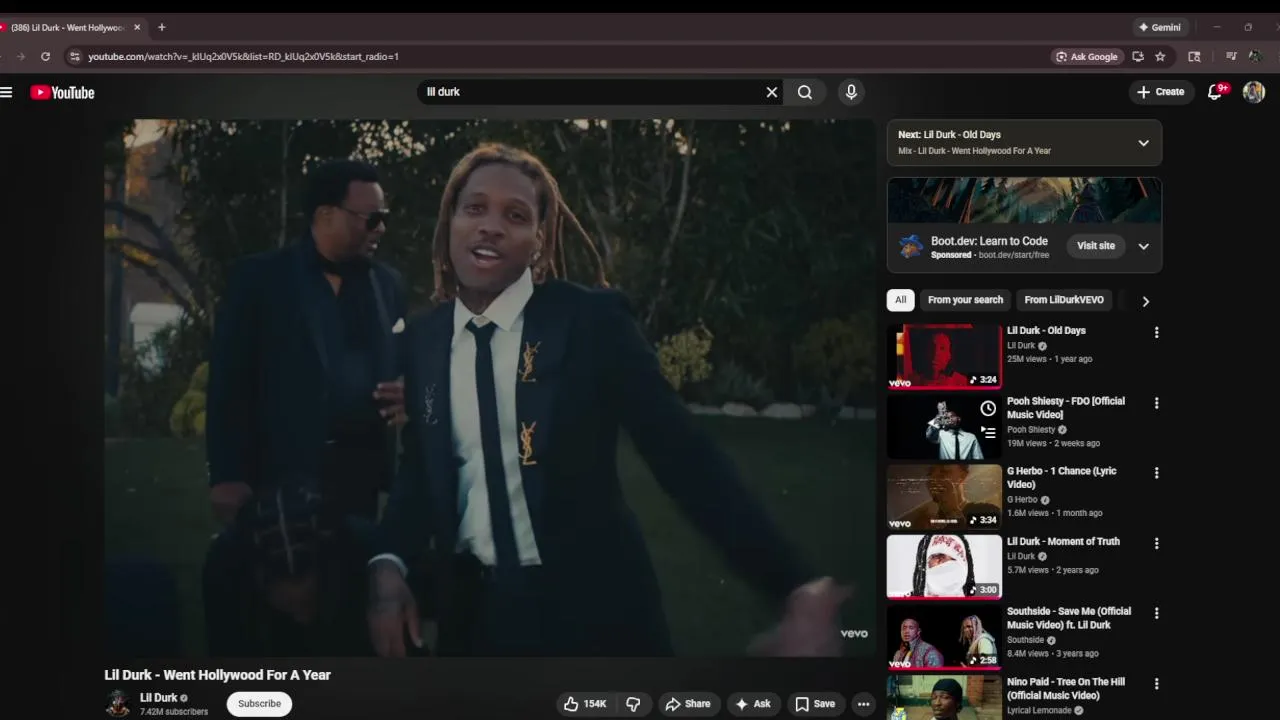Open more options for Nino Paid video
1280x720 pixels.
[x=1156, y=684]
